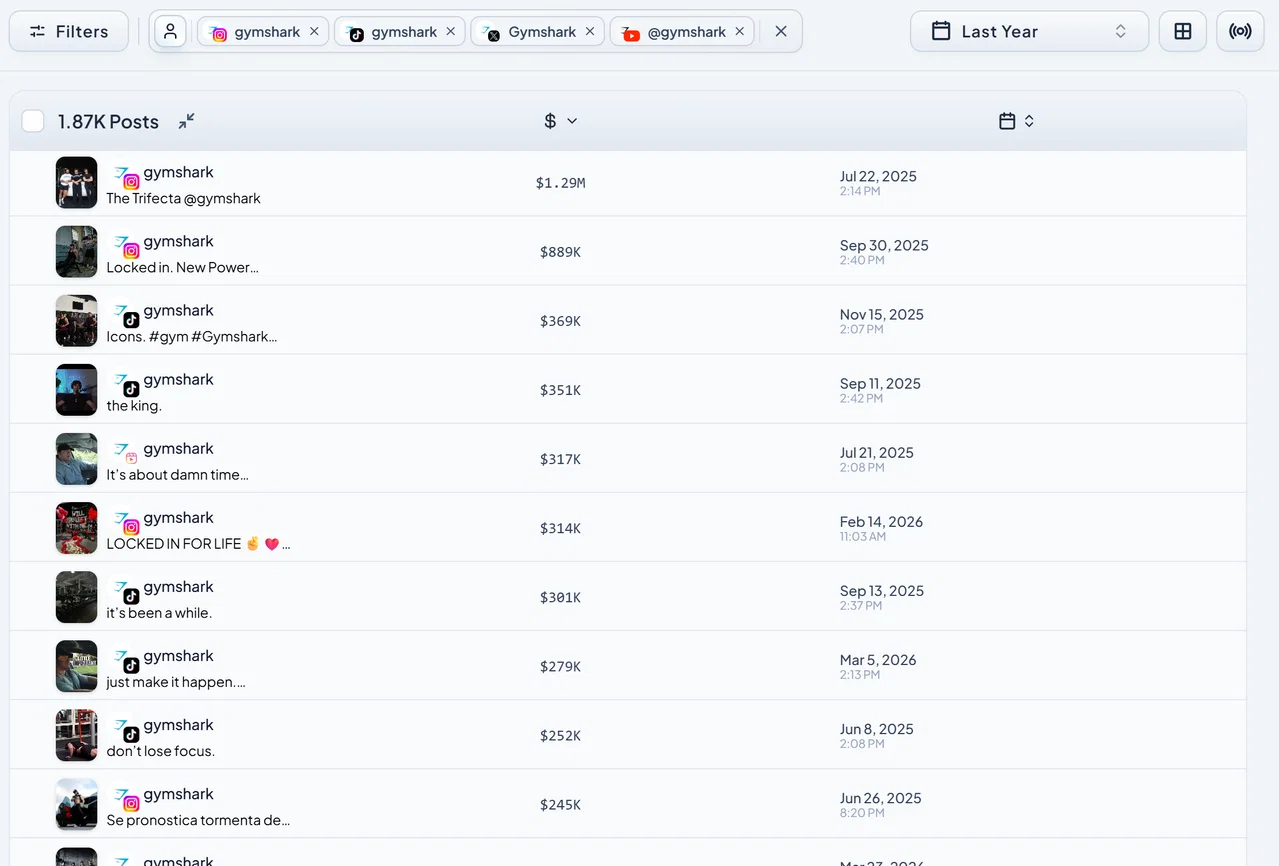Image resolution: width=1279 pixels, height=866 pixels.
Task: Click TikTok icon on just make it happen row
Action: click(131, 665)
